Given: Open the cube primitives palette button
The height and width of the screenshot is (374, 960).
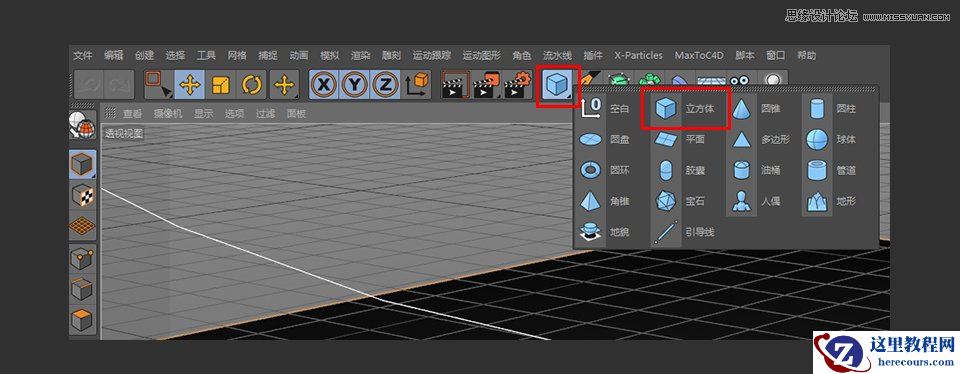Looking at the screenshot, I should (557, 85).
